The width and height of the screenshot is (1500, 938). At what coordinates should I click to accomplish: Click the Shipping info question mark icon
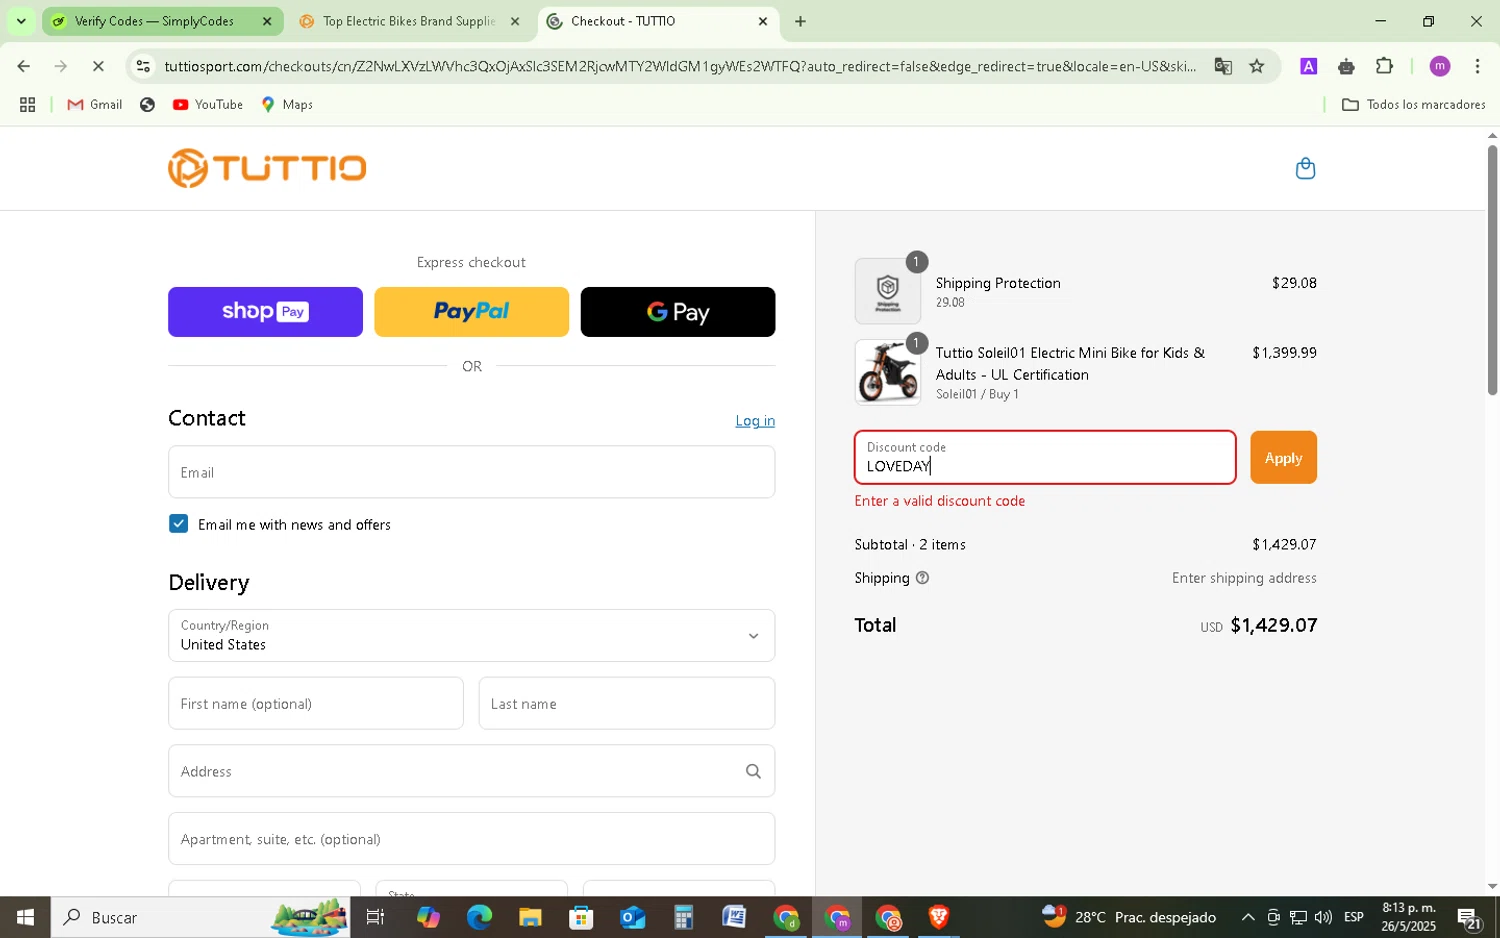click(922, 578)
